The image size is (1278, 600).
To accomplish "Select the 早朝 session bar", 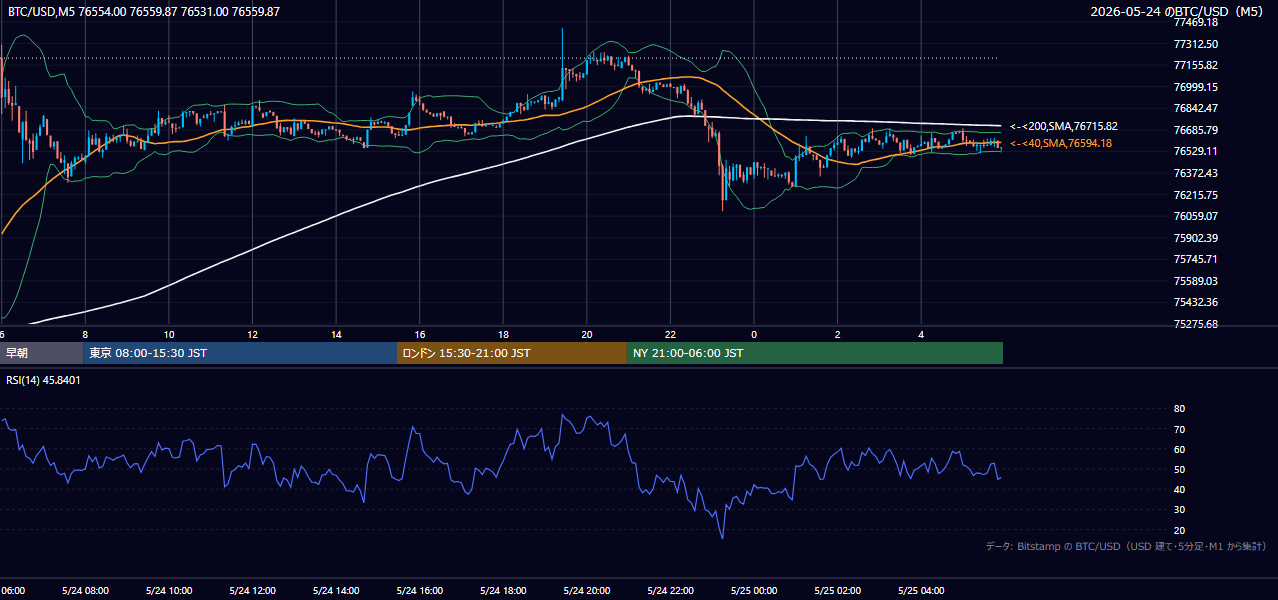I will tap(42, 353).
